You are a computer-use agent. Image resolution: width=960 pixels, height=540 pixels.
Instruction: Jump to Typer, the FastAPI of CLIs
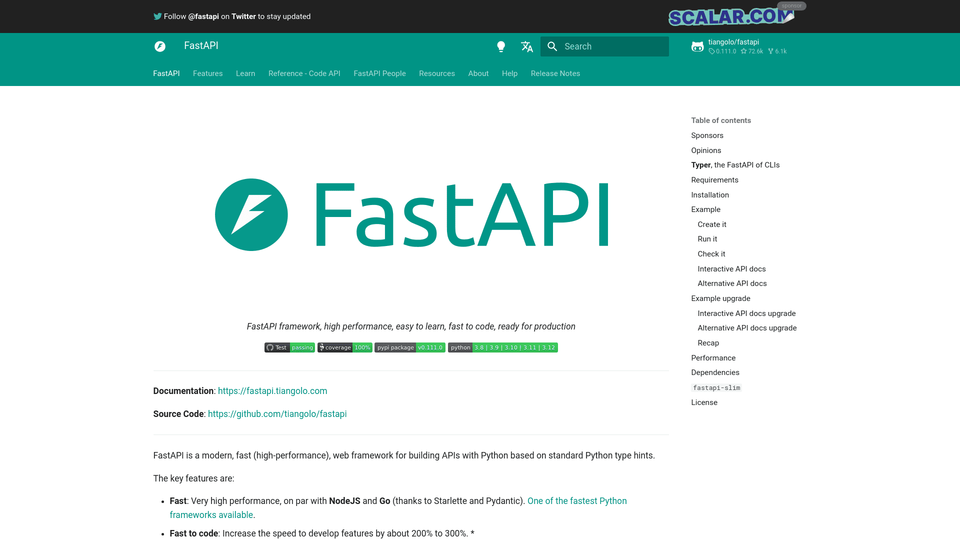coord(735,165)
